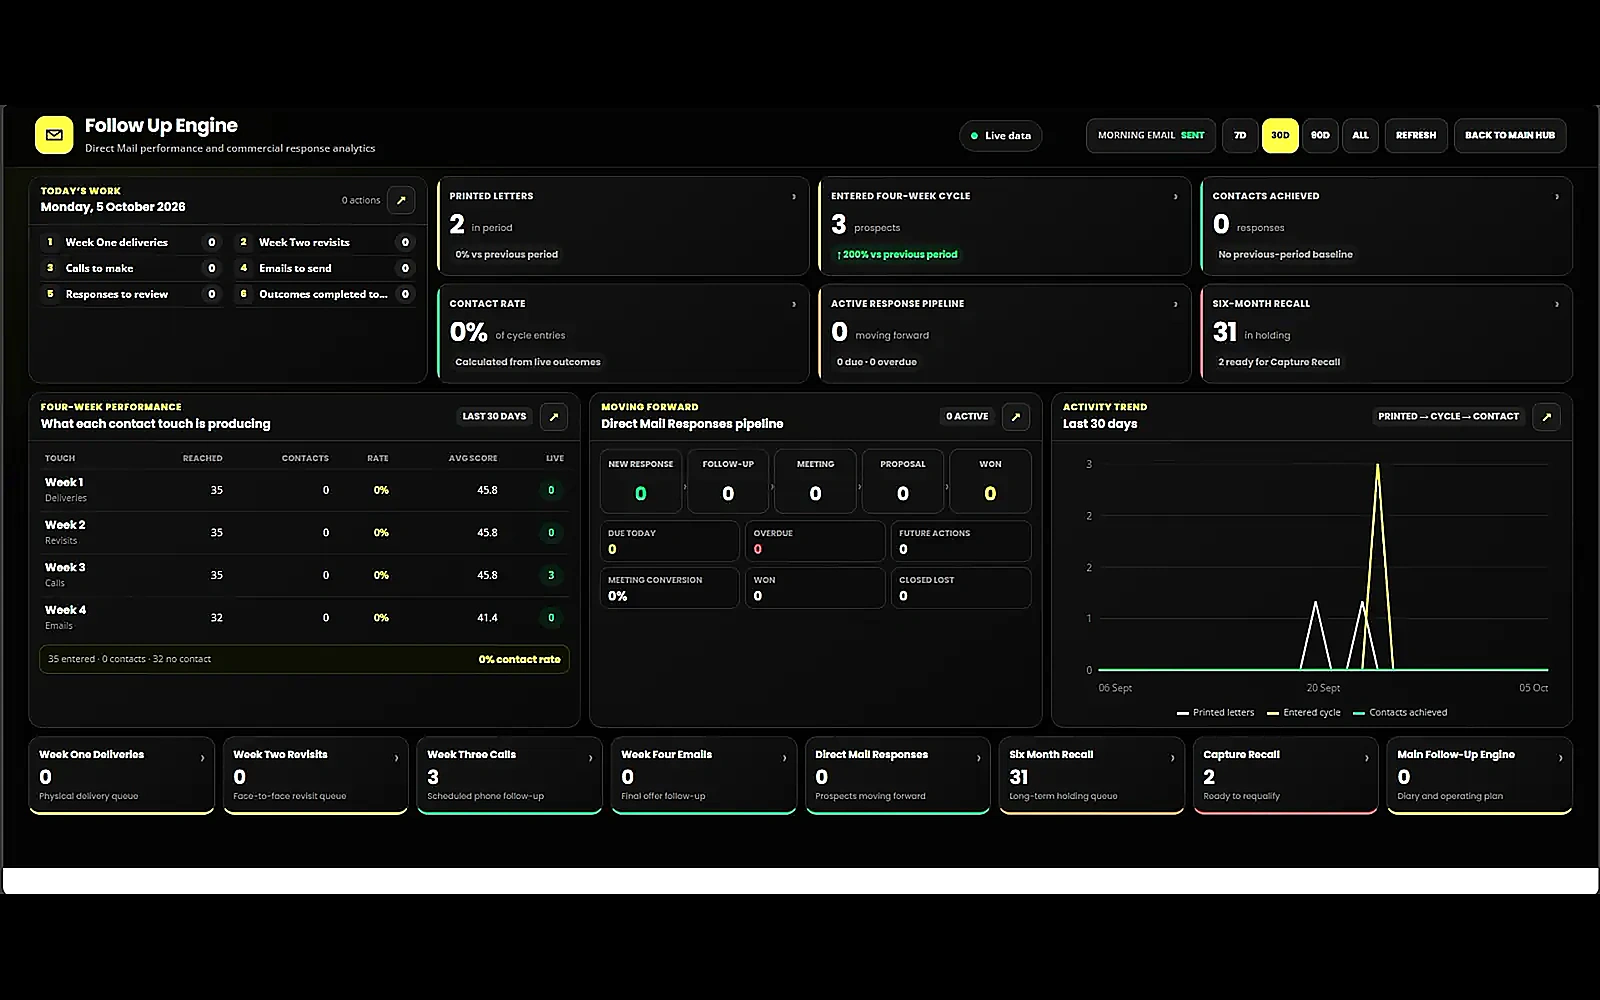Viewport: 1600px width, 1000px height.
Task: Select the NEW RESPONSE pipeline stage
Action: pos(641,481)
